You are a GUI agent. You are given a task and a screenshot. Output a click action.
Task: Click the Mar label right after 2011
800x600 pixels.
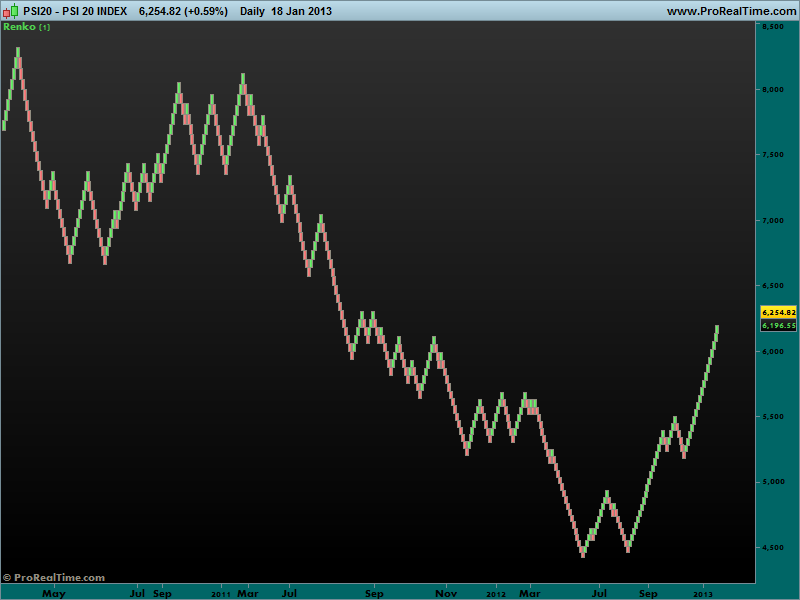tap(248, 593)
